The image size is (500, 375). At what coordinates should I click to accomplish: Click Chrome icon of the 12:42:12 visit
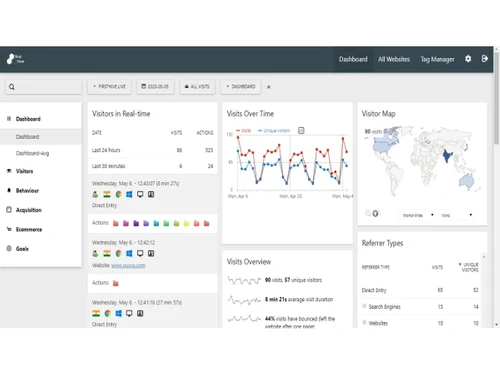(118, 254)
